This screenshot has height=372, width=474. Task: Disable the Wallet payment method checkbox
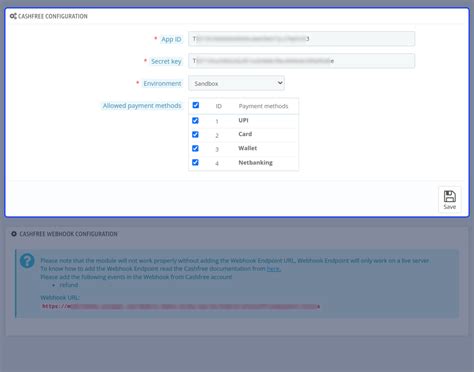click(x=195, y=148)
